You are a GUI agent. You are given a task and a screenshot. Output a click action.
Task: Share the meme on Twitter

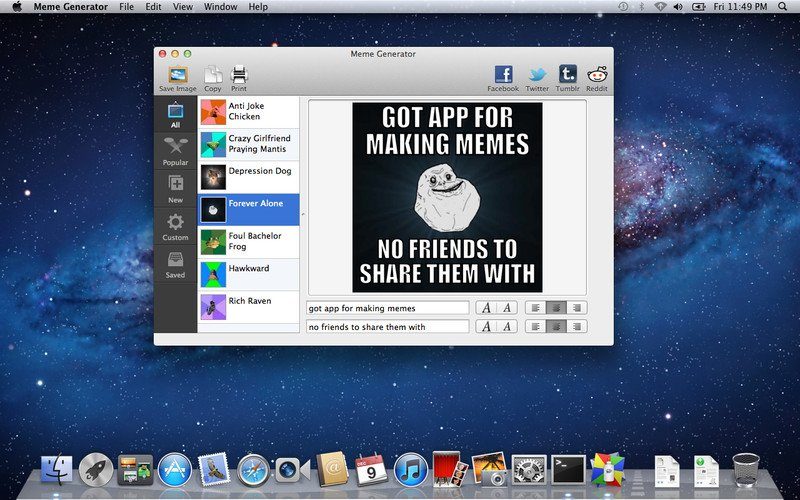click(x=537, y=79)
